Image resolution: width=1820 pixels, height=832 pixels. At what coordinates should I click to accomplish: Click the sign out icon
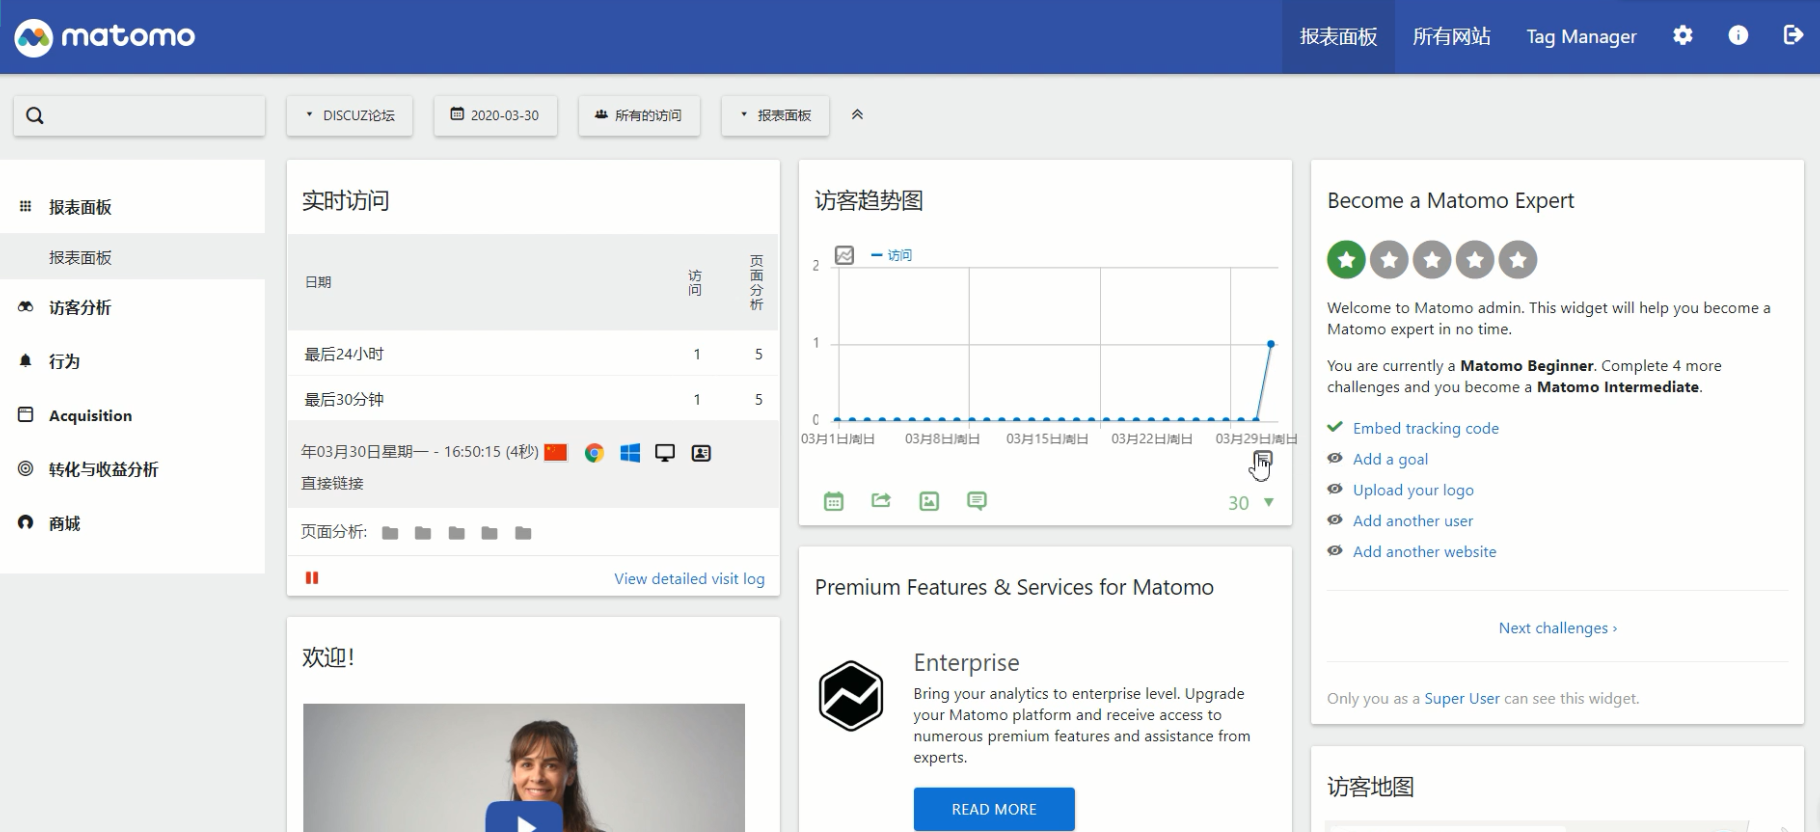coord(1793,36)
